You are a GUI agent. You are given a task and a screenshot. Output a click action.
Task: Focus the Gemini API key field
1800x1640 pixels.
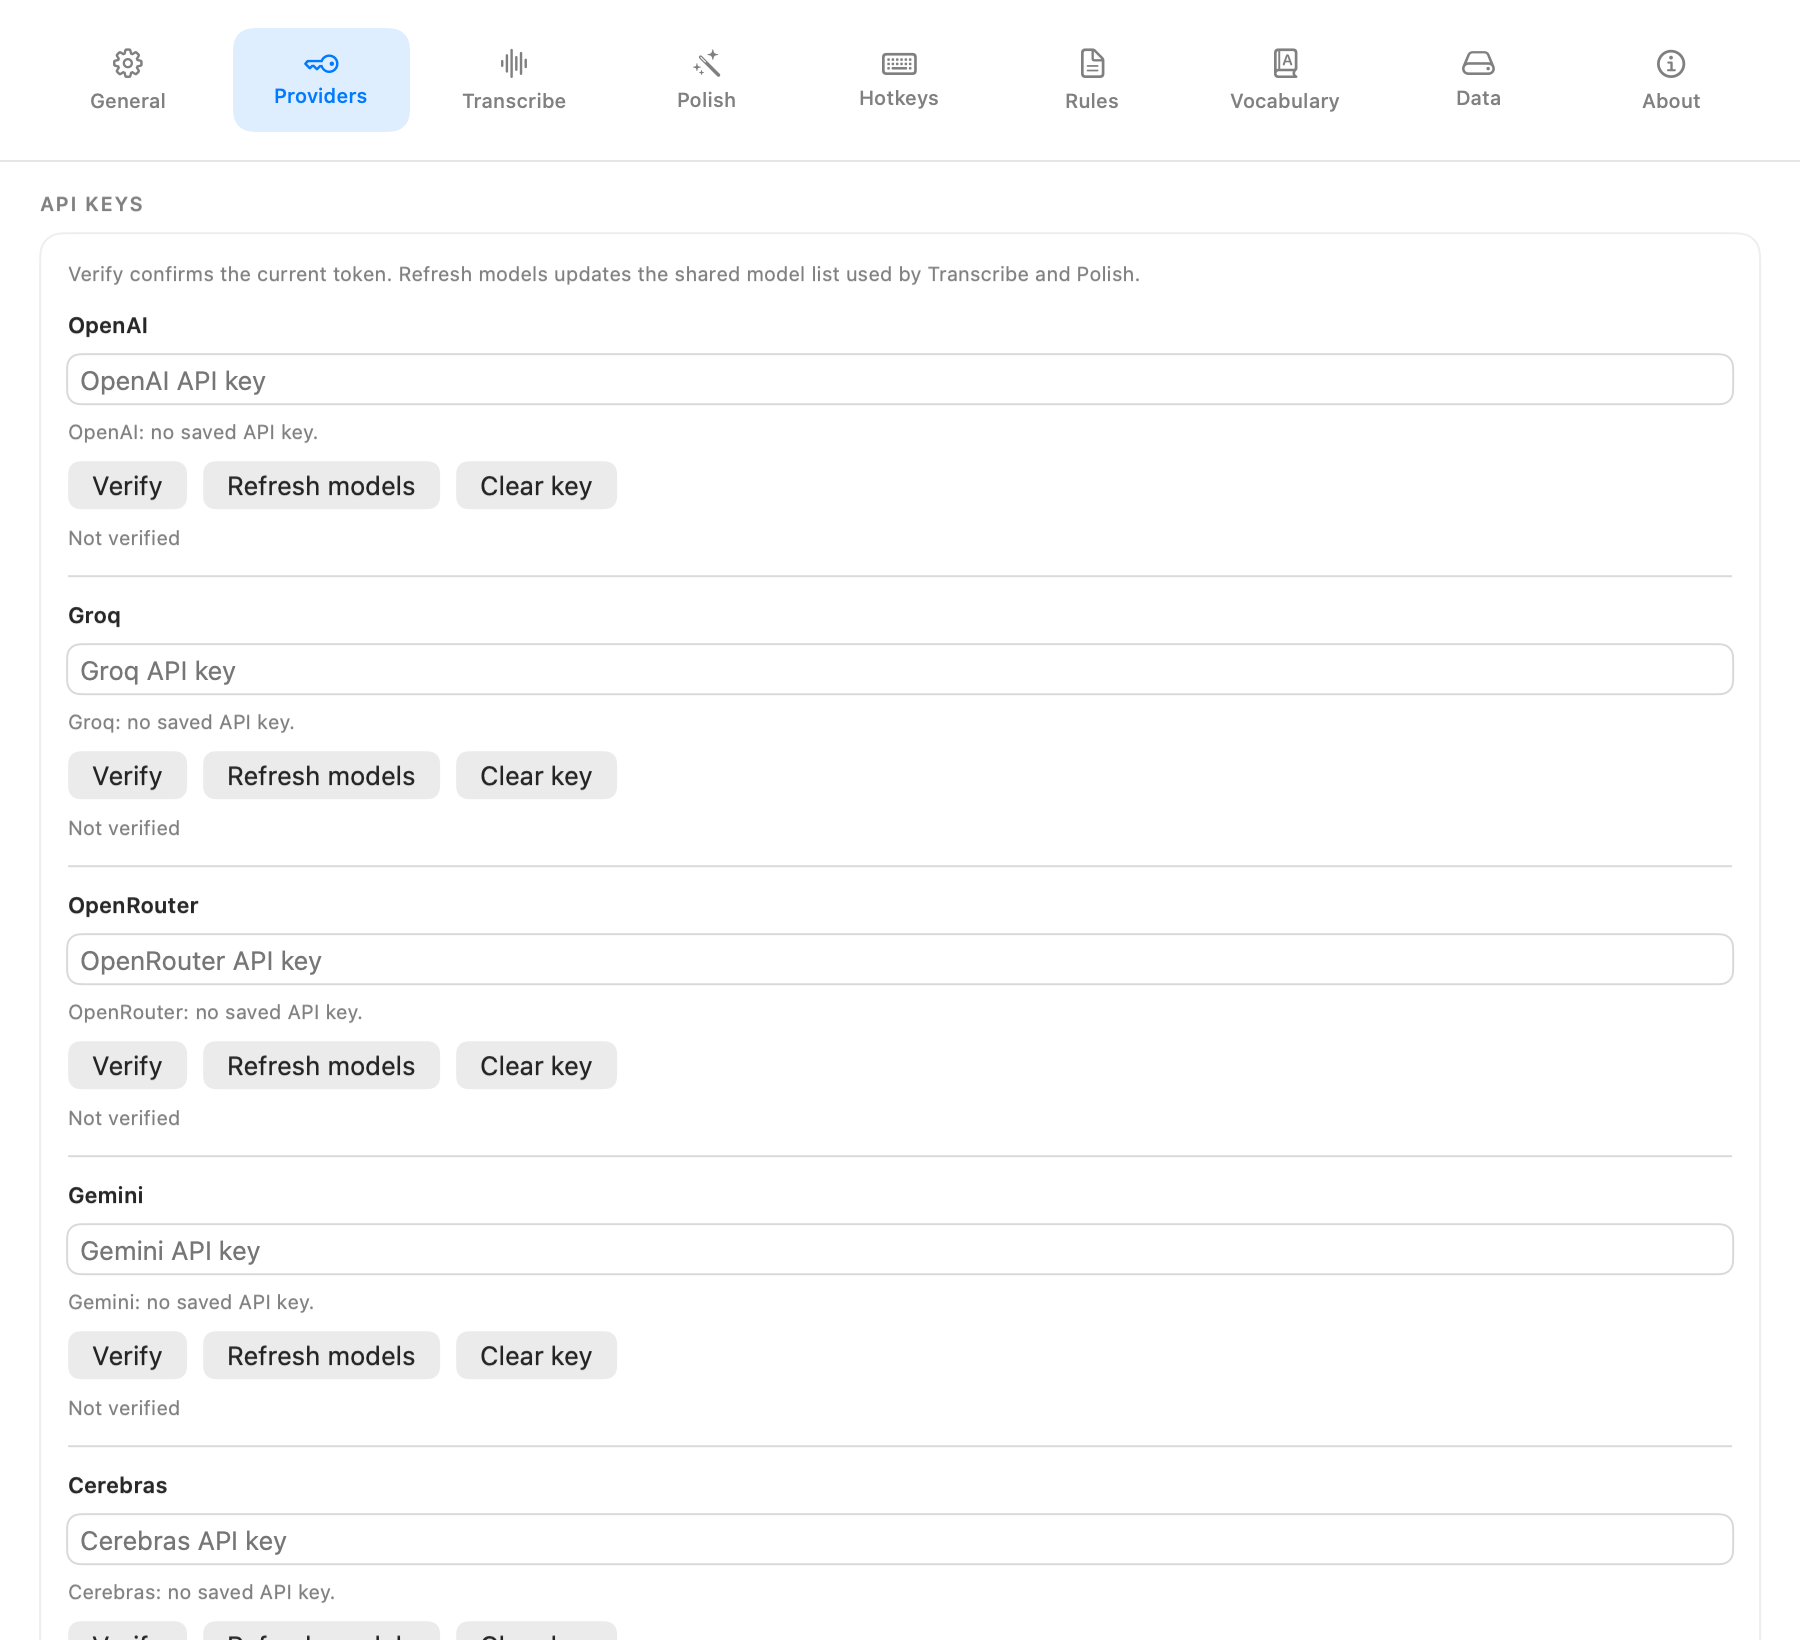coord(900,1250)
